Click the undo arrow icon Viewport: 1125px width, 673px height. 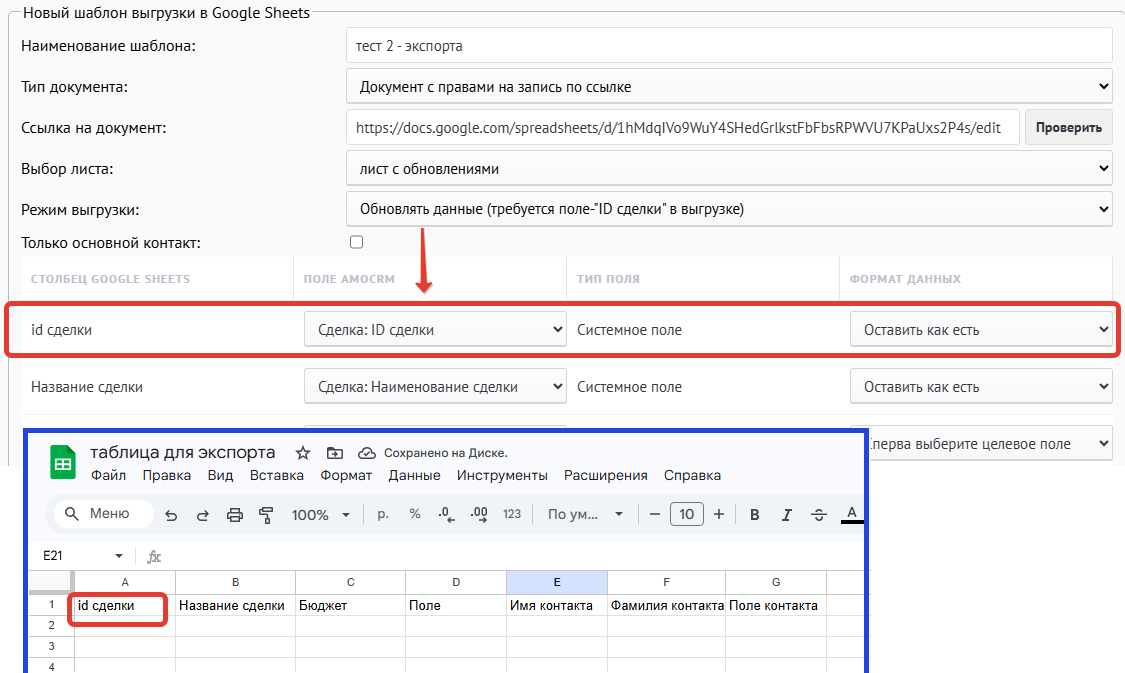pyautogui.click(x=171, y=514)
